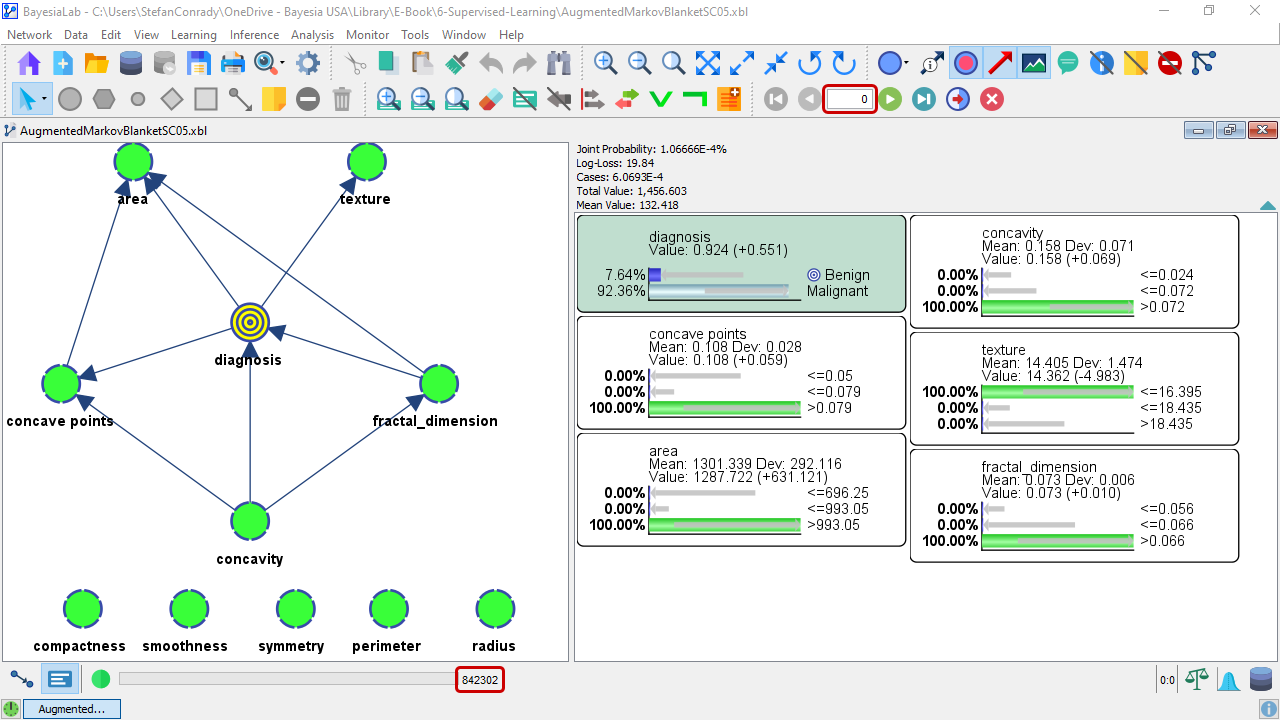The width and height of the screenshot is (1280, 720).
Task: Open search with the binoculars icon
Action: (x=559, y=63)
